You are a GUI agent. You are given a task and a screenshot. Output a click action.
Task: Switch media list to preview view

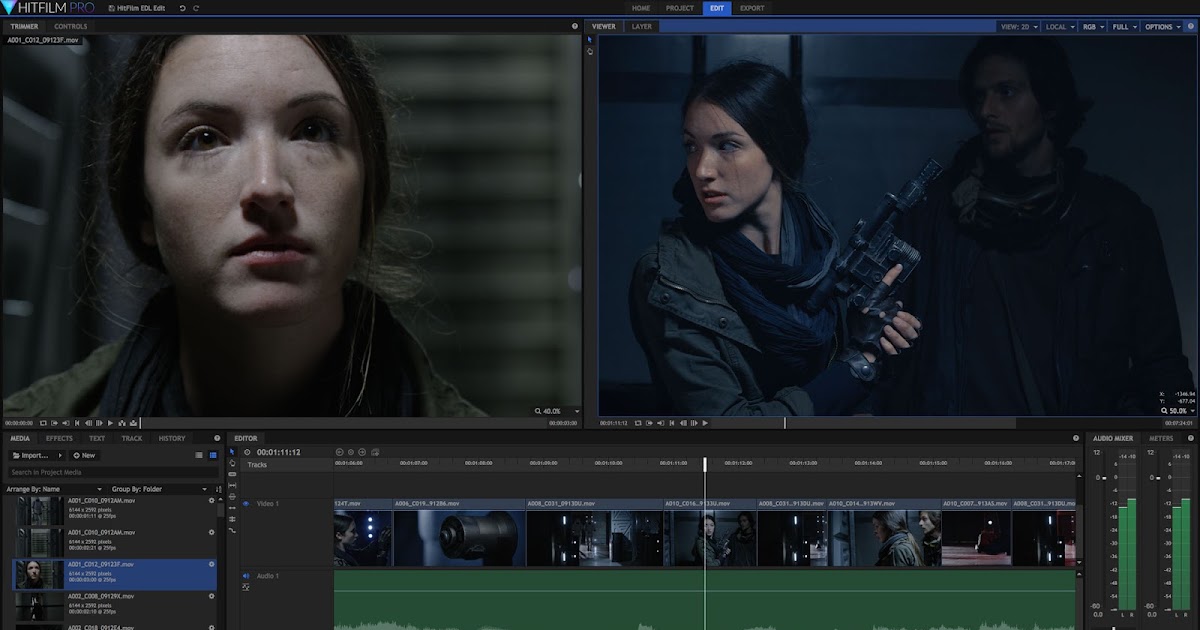(213, 455)
